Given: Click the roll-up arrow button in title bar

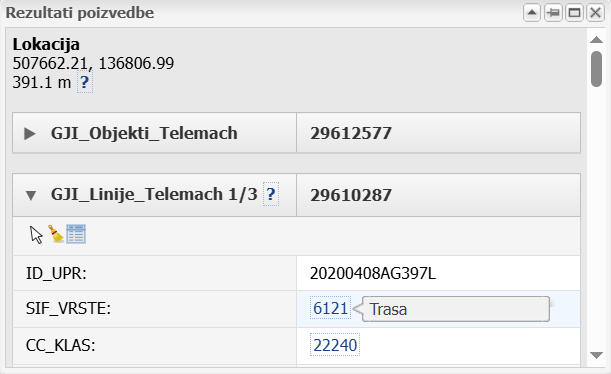Looking at the screenshot, I should pos(532,13).
